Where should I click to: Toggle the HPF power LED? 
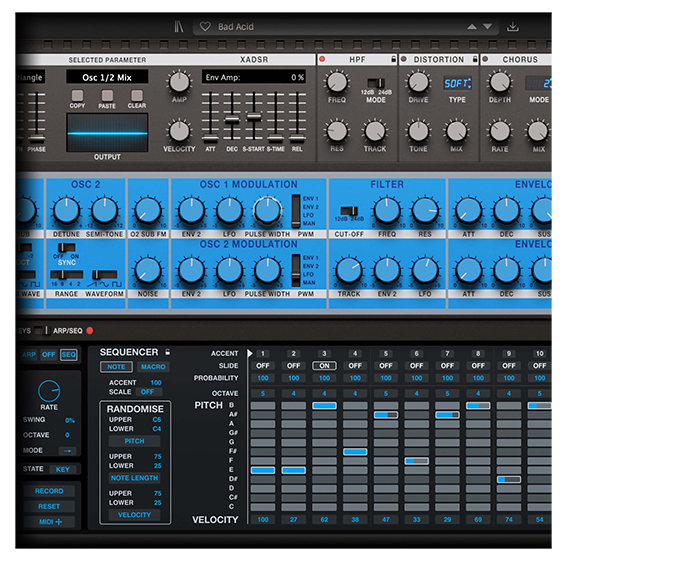pyautogui.click(x=322, y=60)
